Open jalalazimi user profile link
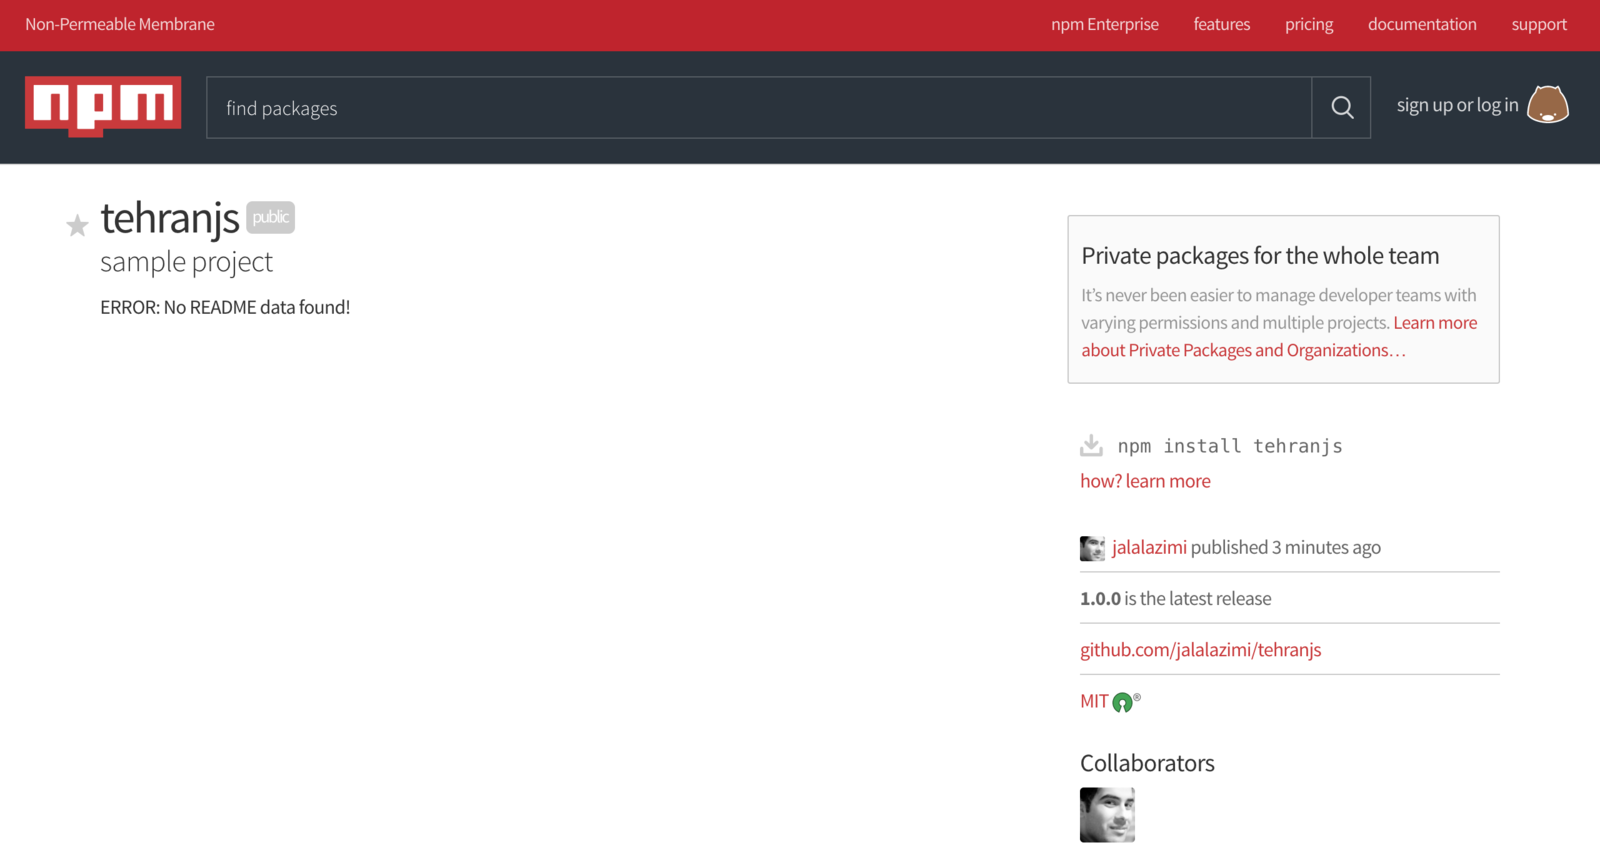The width and height of the screenshot is (1600, 855). pos(1149,547)
